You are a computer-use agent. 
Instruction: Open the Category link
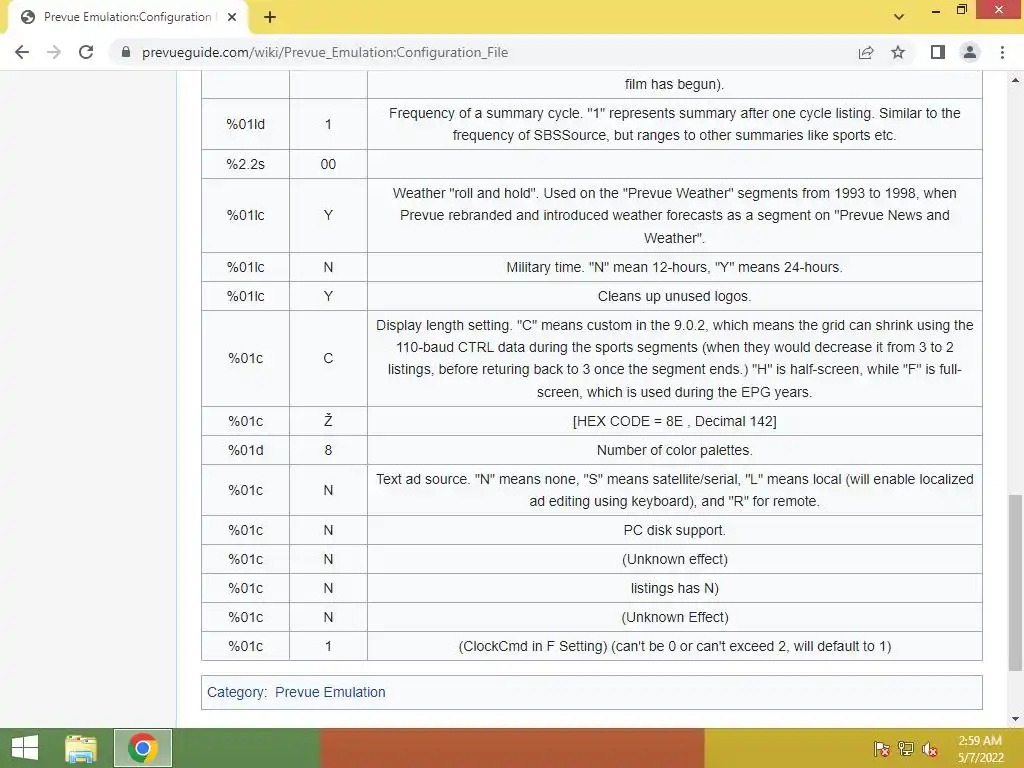(x=236, y=692)
